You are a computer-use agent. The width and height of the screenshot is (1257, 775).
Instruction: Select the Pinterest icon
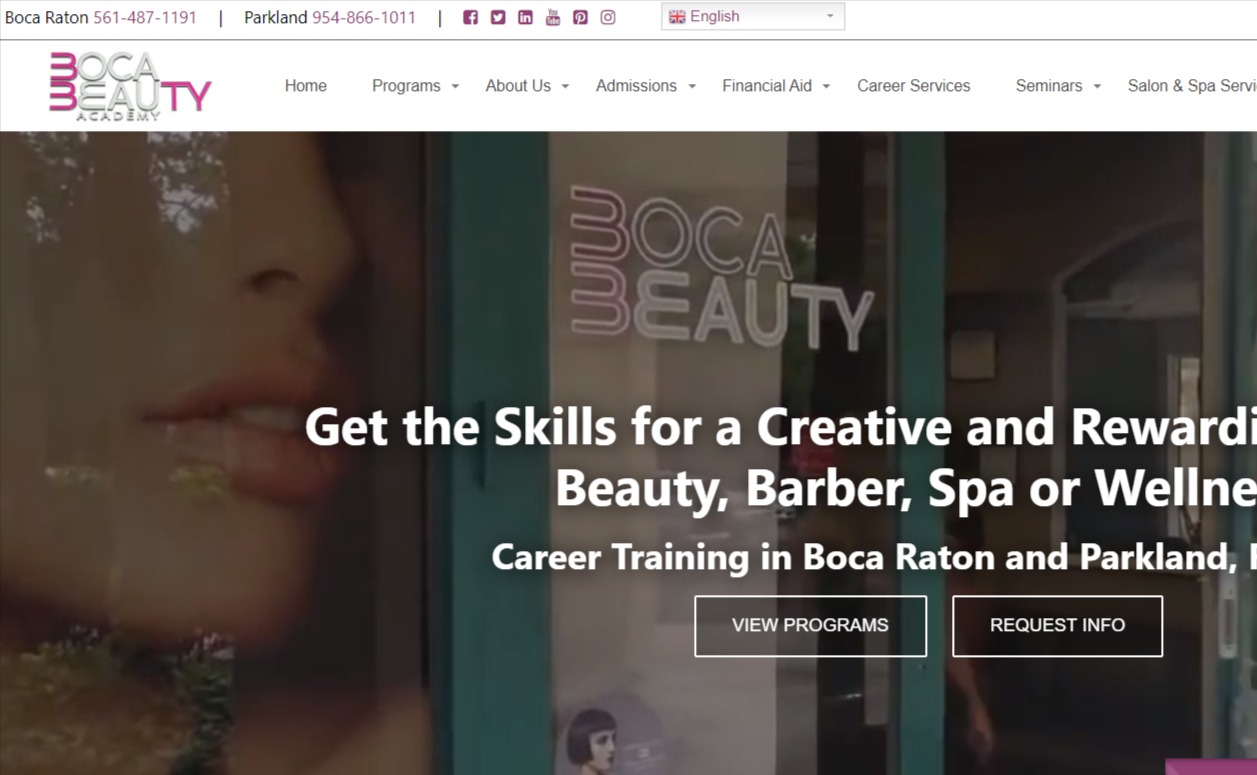tap(580, 17)
